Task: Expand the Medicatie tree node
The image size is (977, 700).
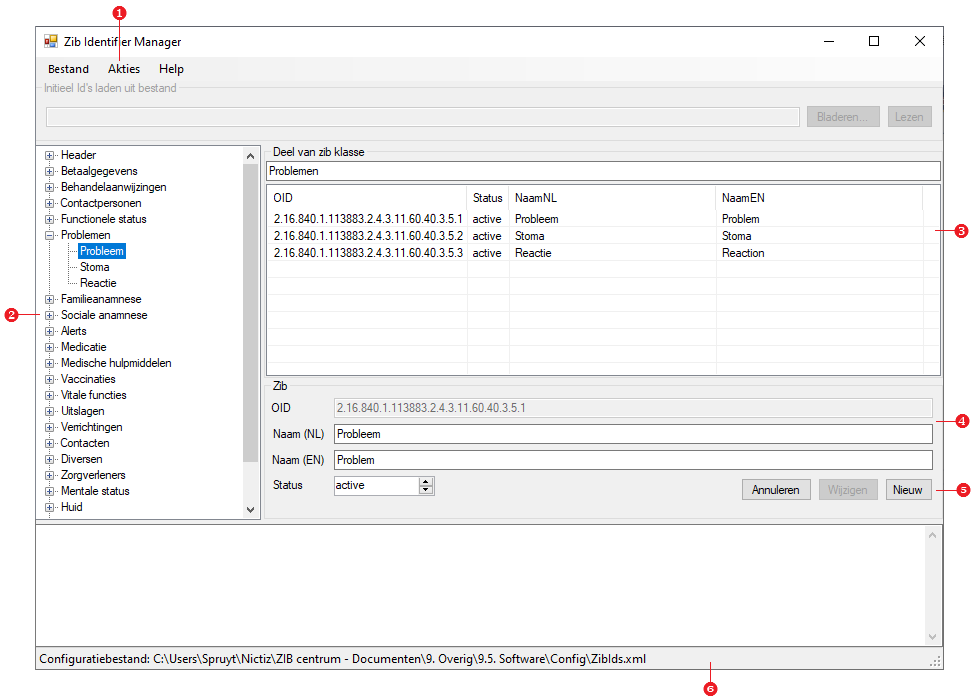Action: (x=49, y=347)
